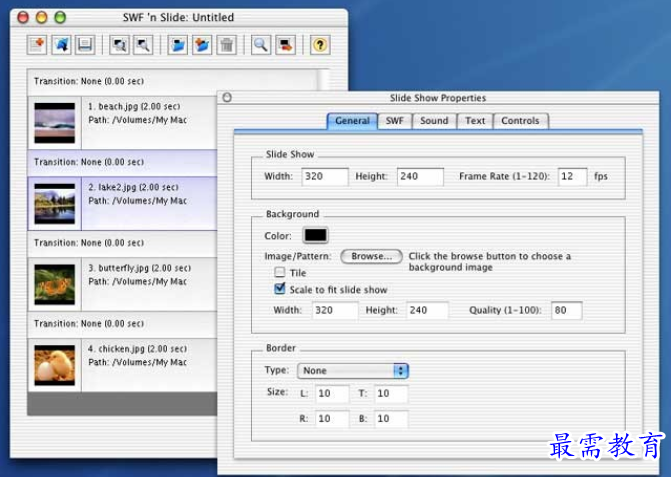Click the blue arrow open toolbar icon
The height and width of the screenshot is (477, 671).
coord(61,45)
